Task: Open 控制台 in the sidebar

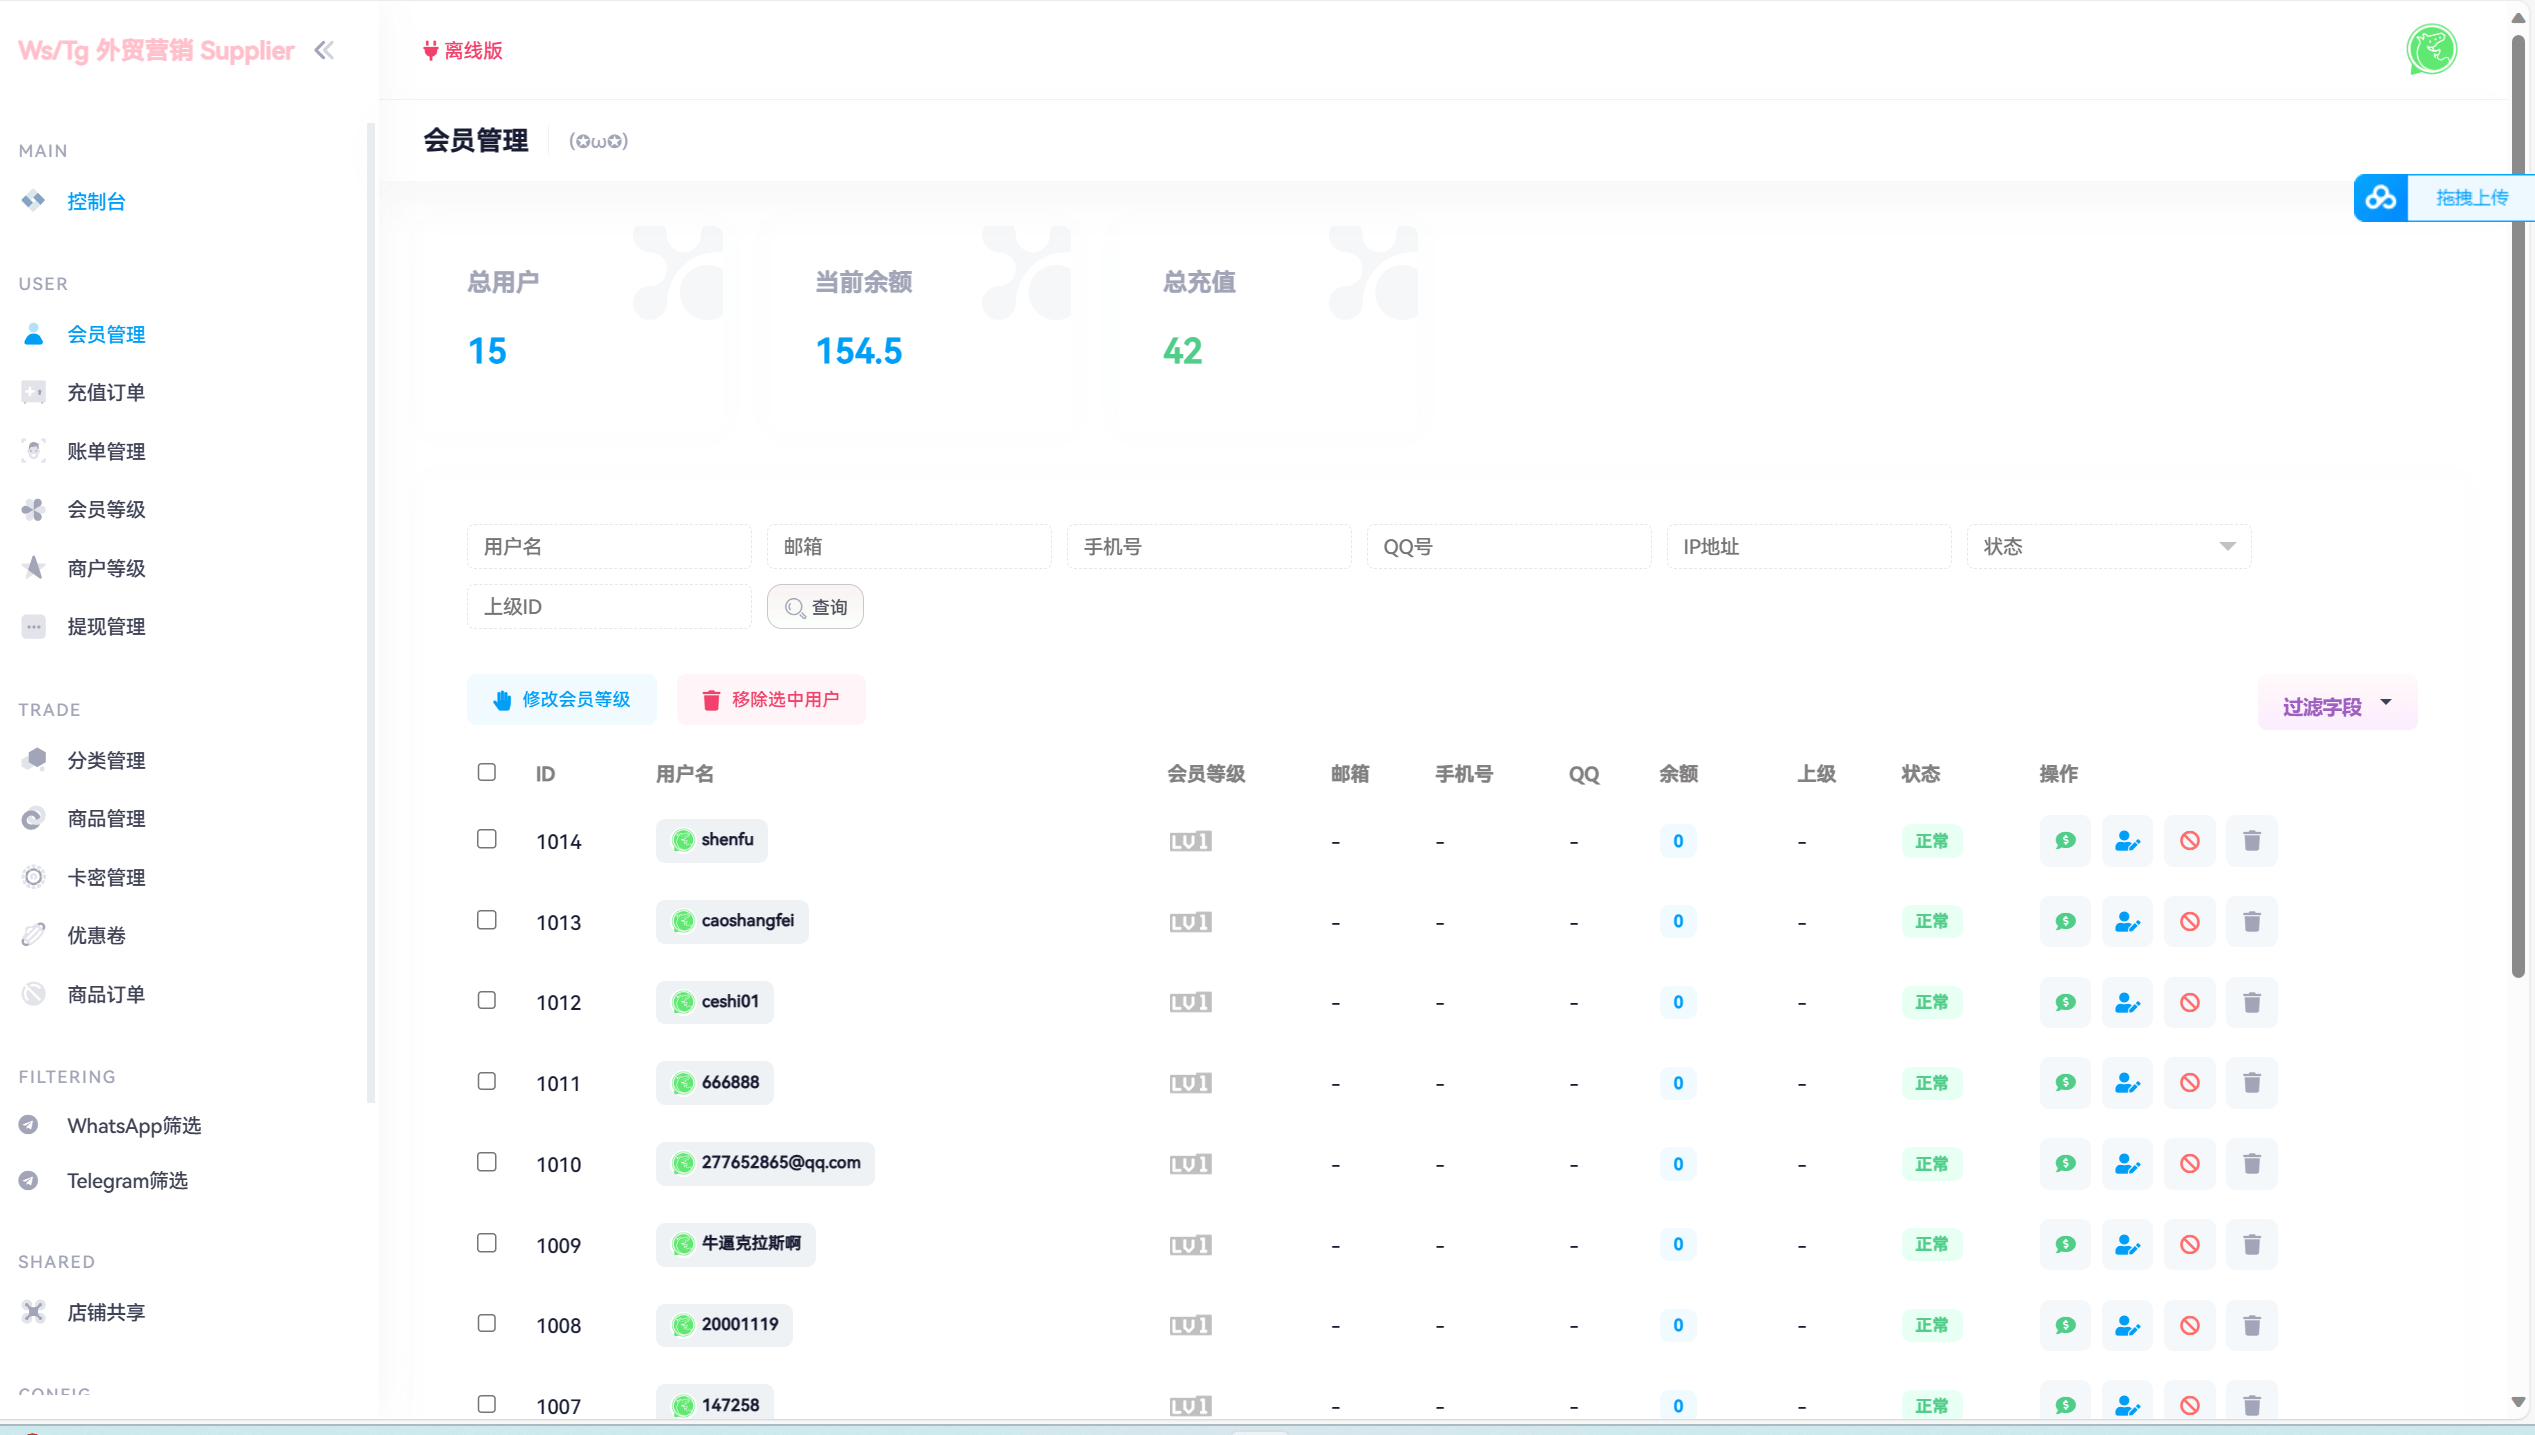Action: [95, 201]
